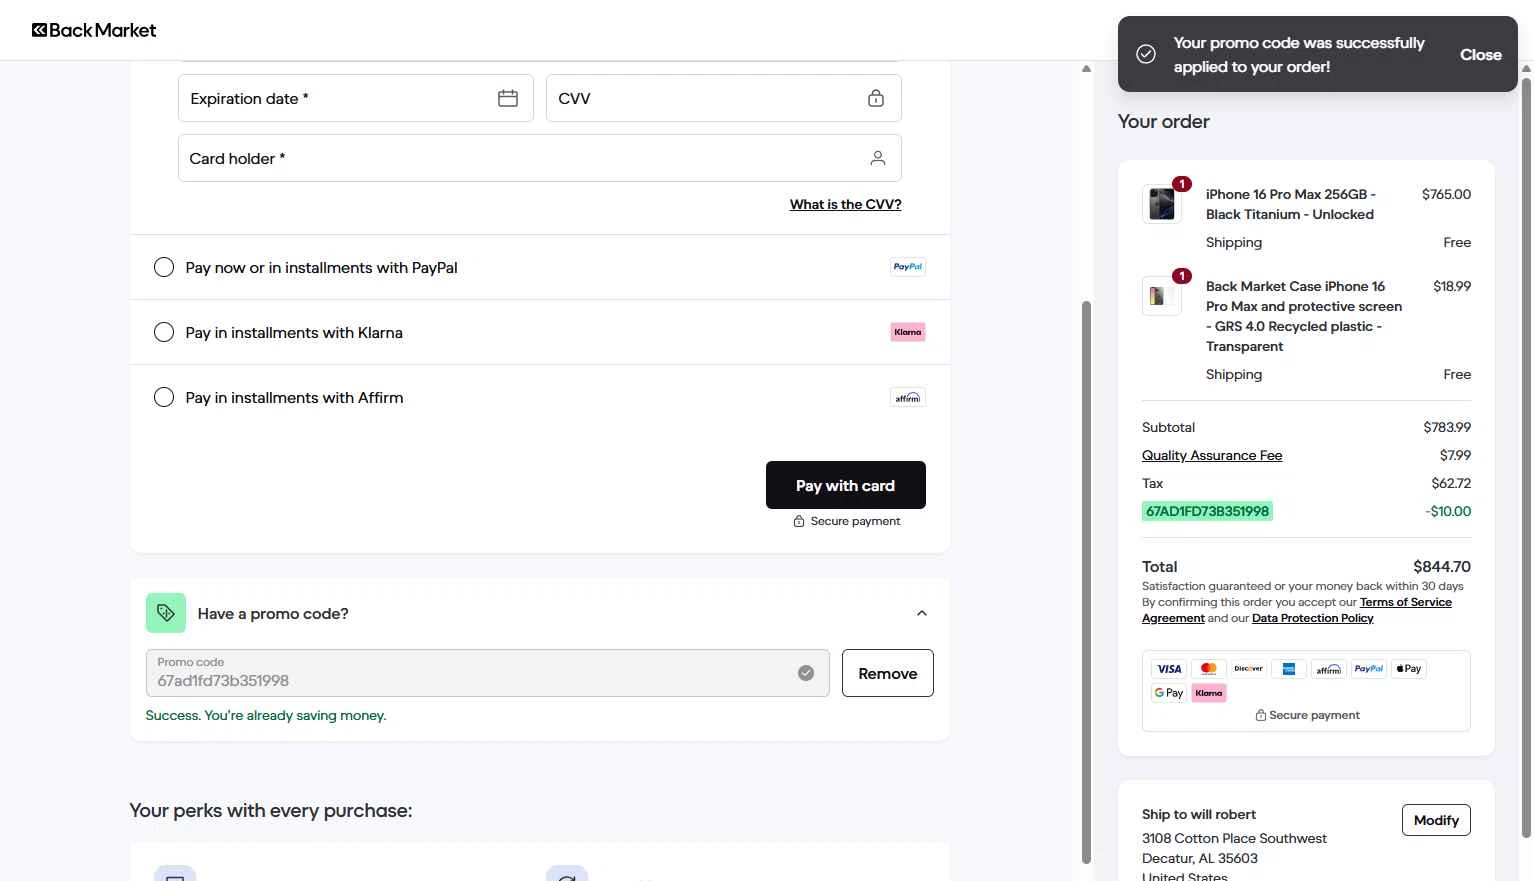This screenshot has height=881, width=1534.
Task: Click the -$10.00 discount amount
Action: 1448,511
